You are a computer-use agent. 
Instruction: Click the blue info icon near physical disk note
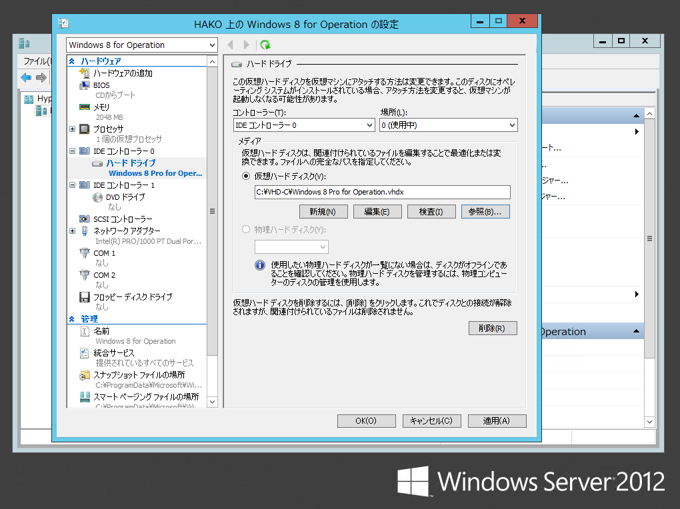coord(260,265)
